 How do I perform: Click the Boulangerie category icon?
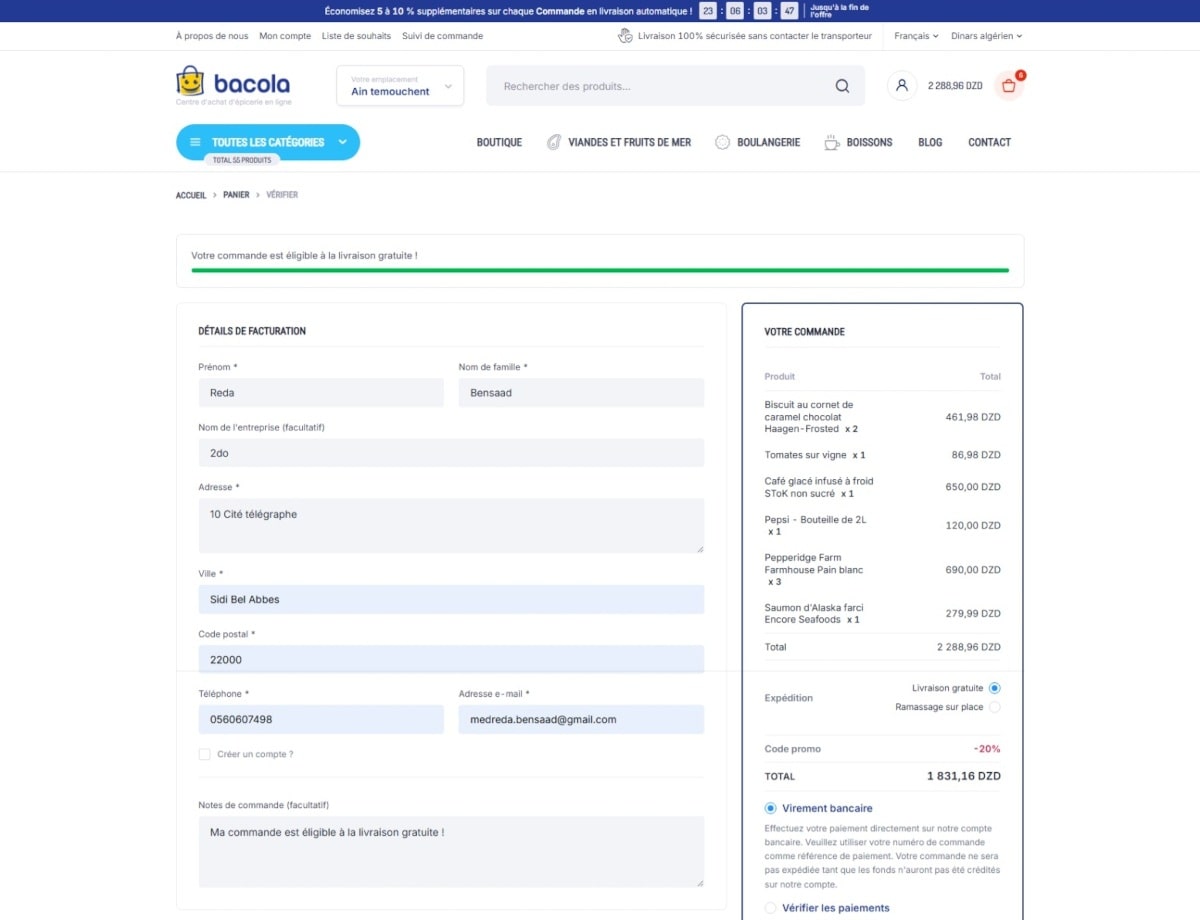point(722,142)
